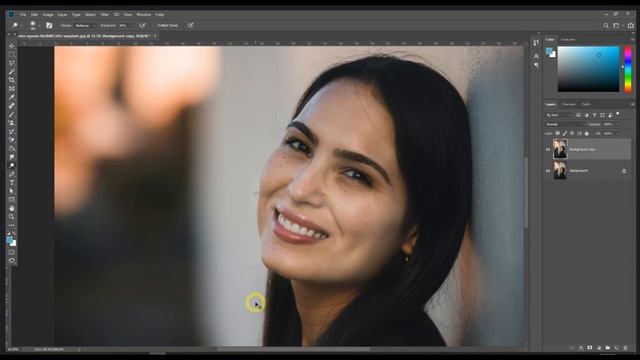
Task: Click the horizontal scrollbar below the canvas
Action: click(x=293, y=349)
